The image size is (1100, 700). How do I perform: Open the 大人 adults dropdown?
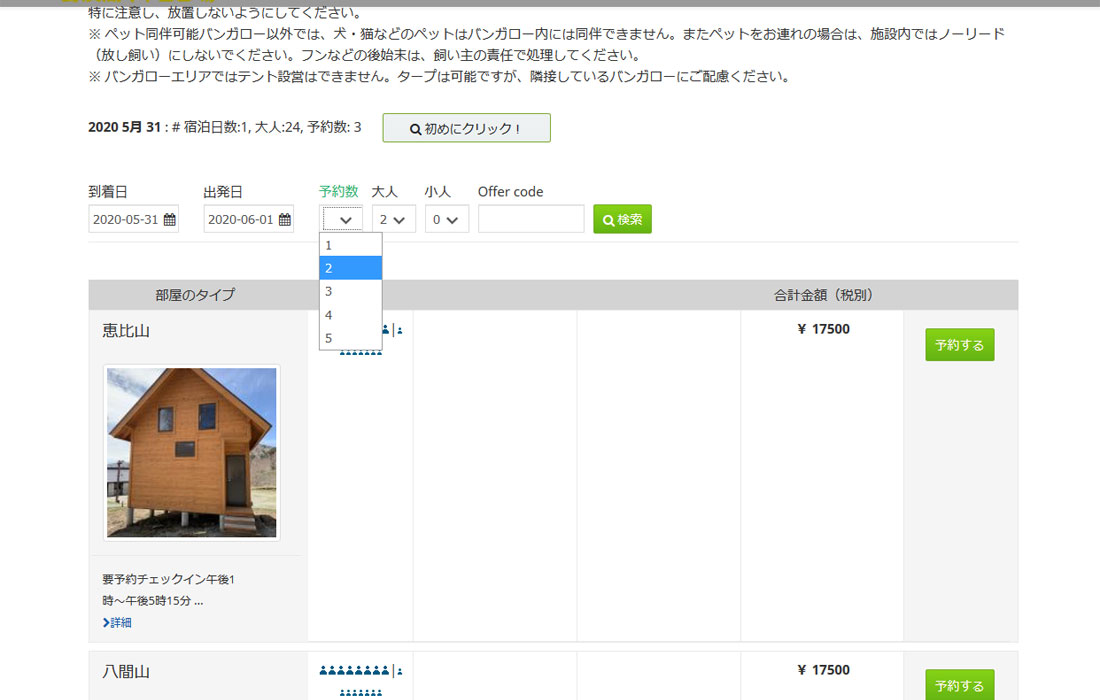point(394,218)
